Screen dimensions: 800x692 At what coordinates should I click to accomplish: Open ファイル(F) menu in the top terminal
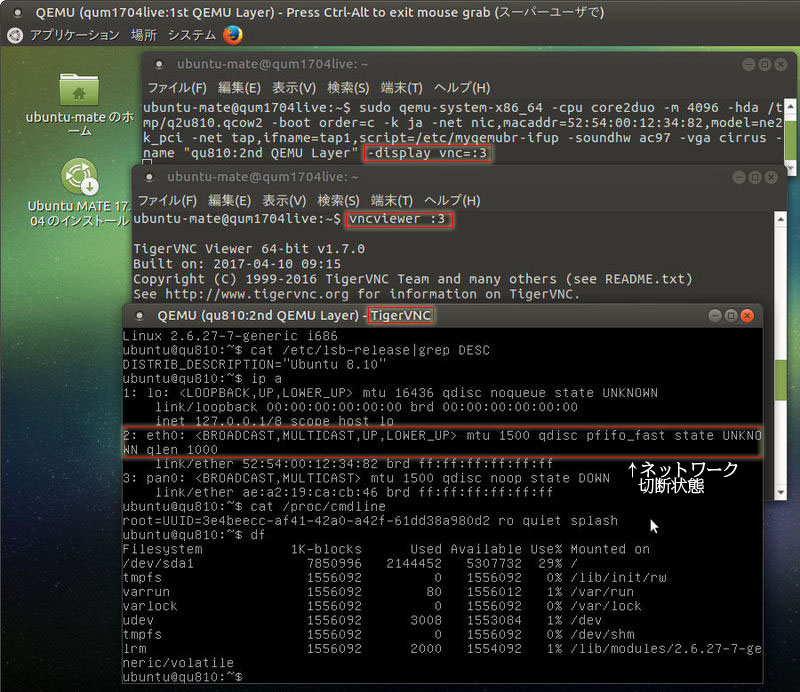point(177,88)
